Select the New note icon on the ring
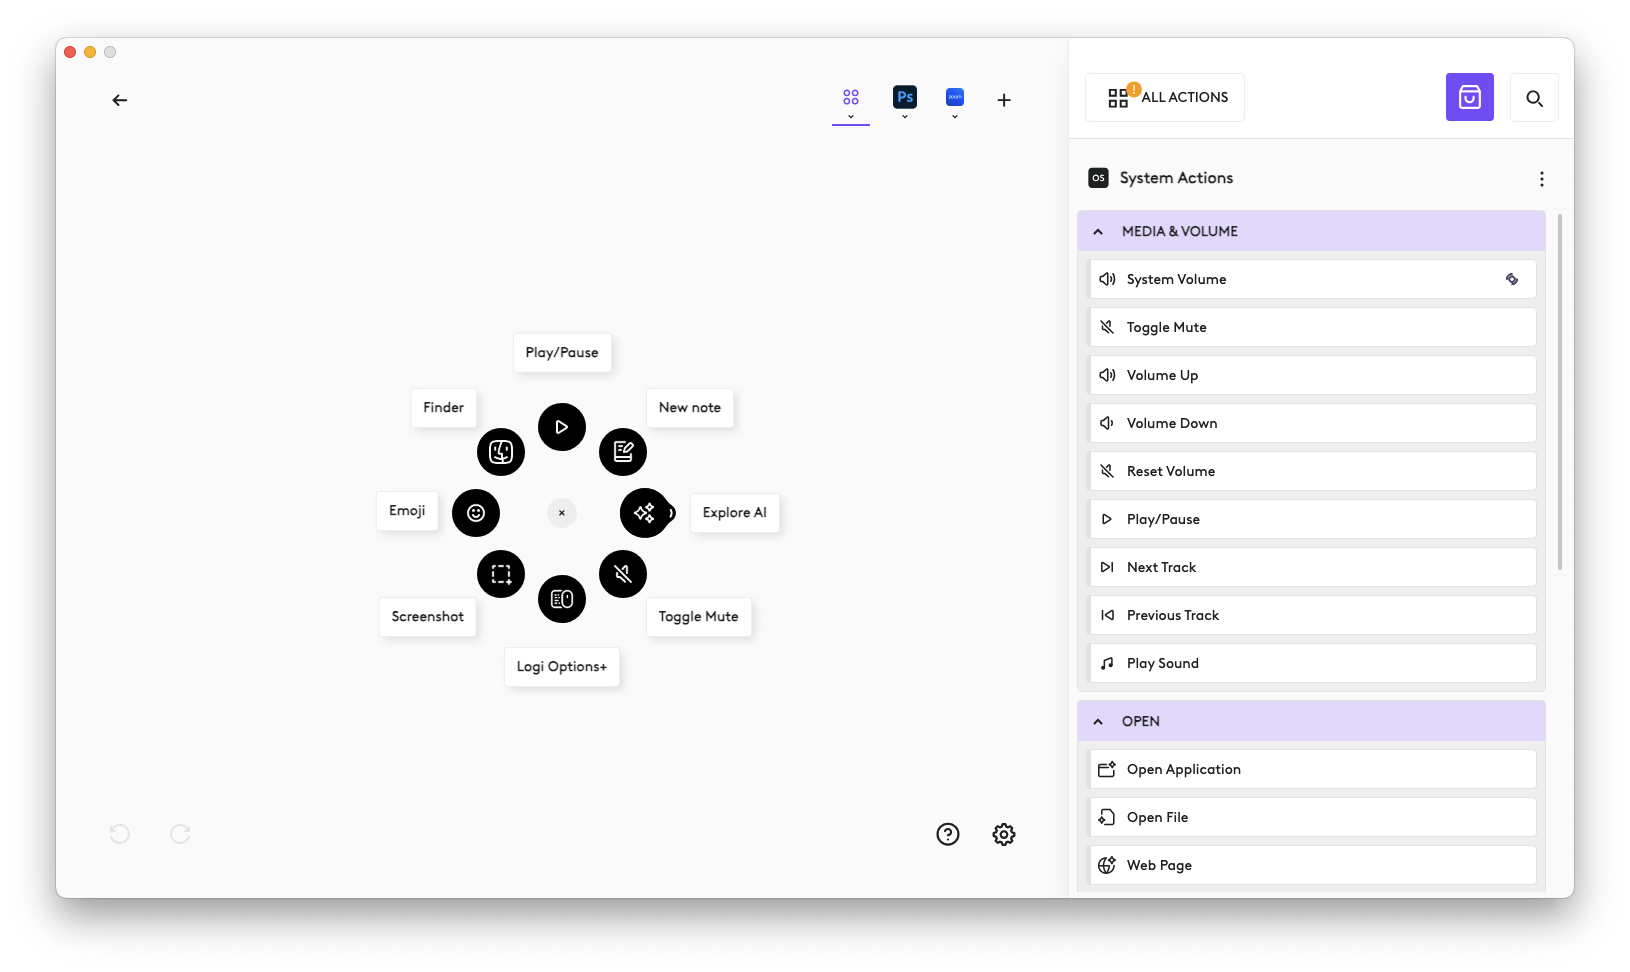The image size is (1630, 972). pos(623,451)
